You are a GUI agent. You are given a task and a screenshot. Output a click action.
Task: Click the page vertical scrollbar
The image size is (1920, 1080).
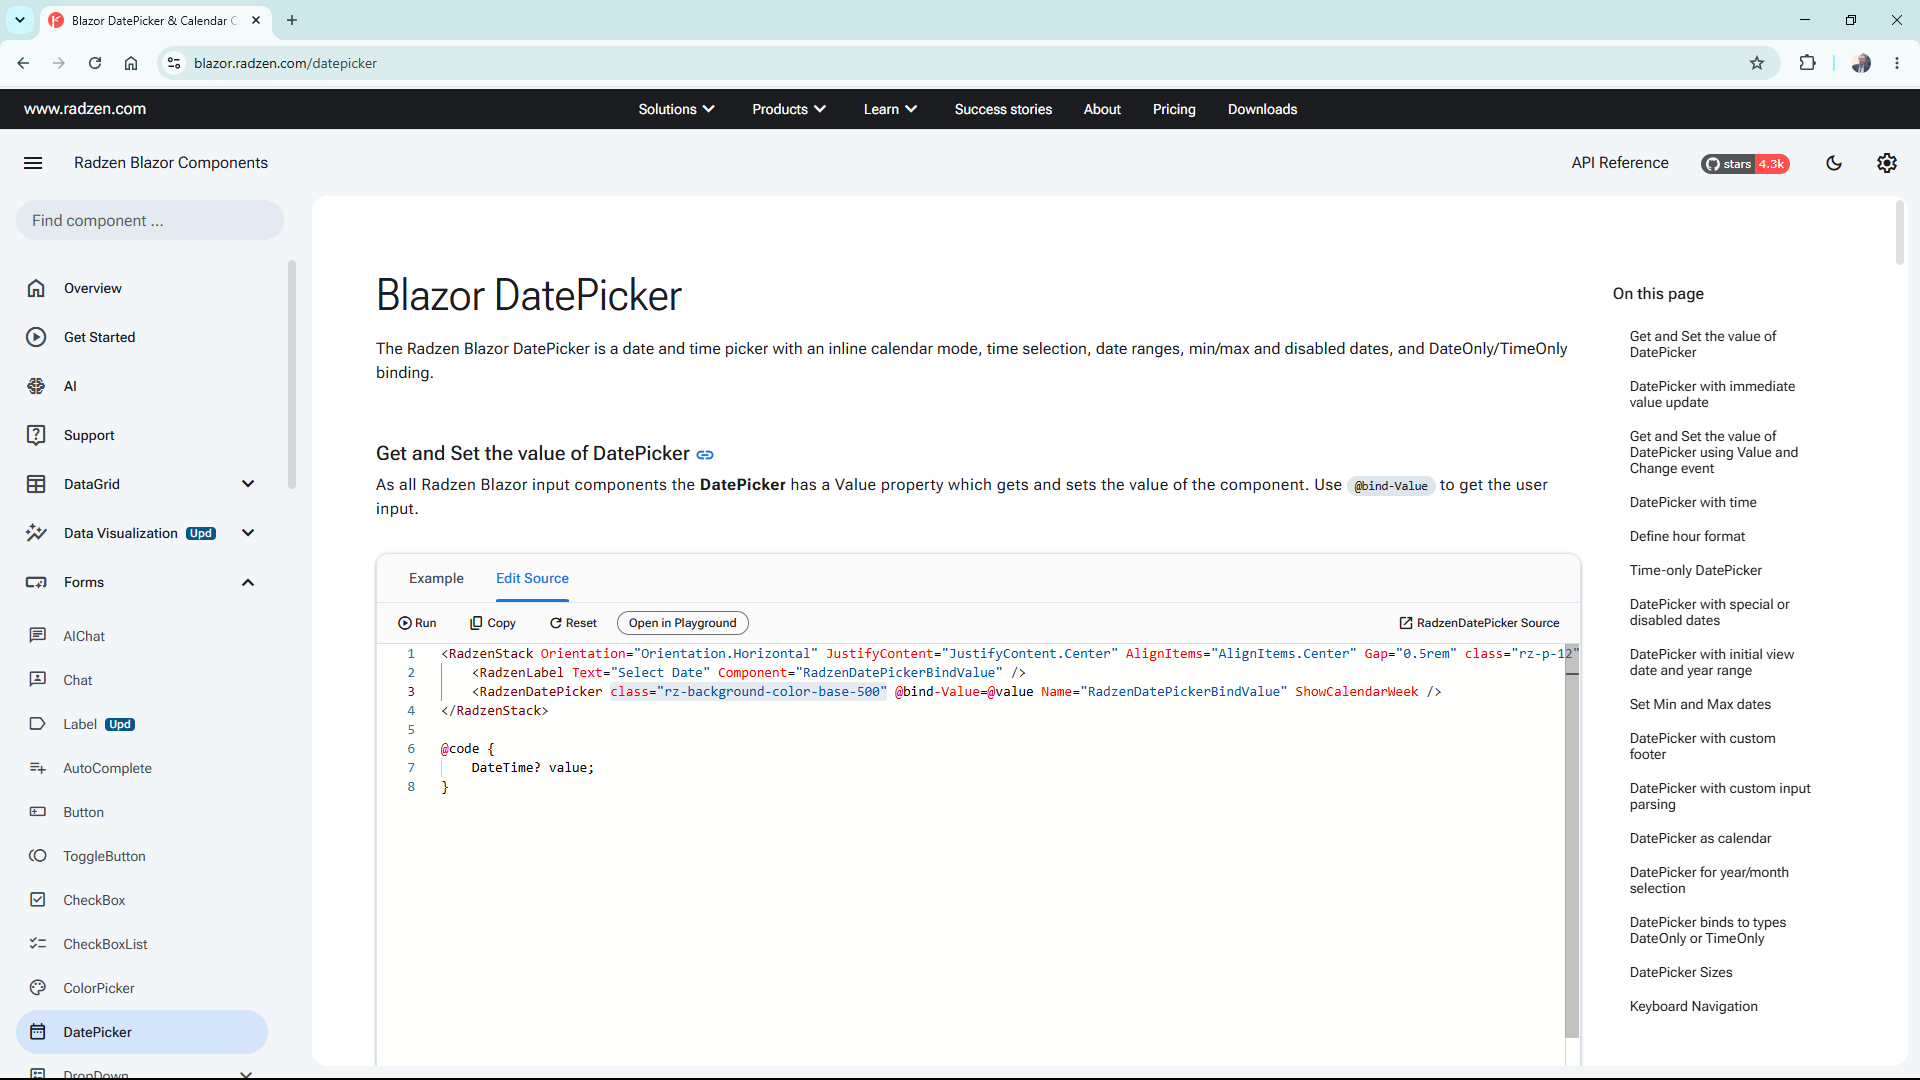(1900, 233)
